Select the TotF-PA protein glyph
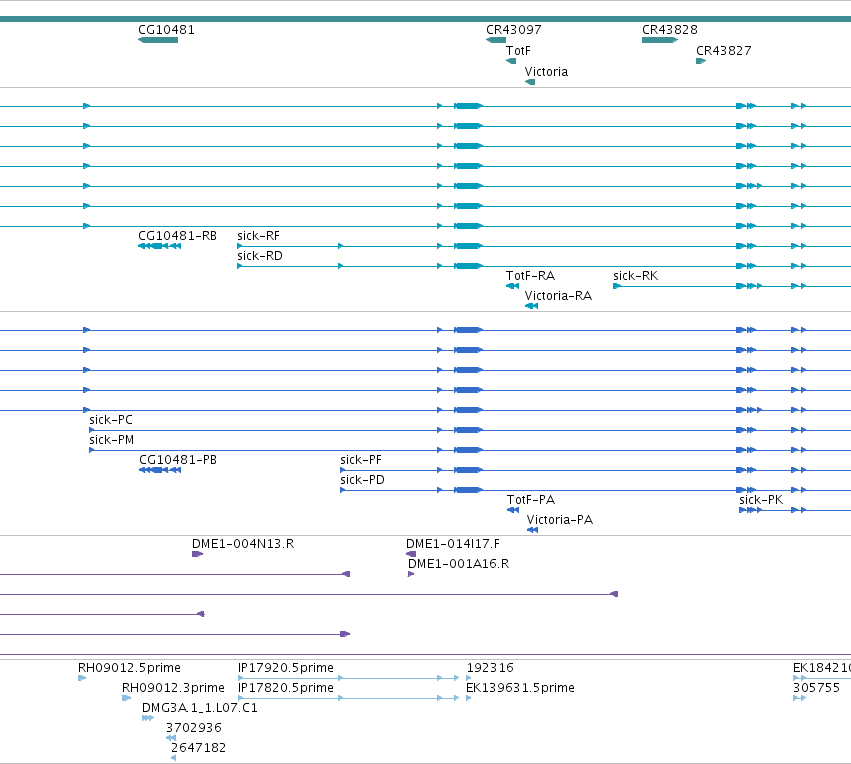Viewport: 851px width, 764px height. tap(513, 511)
